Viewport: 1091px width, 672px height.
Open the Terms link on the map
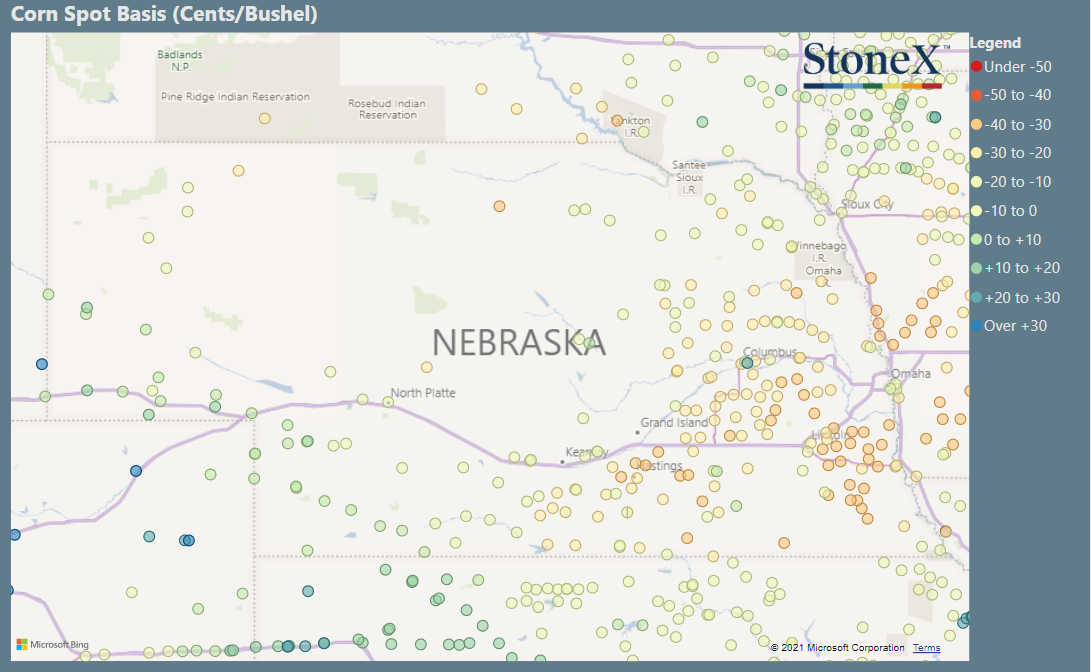point(926,648)
